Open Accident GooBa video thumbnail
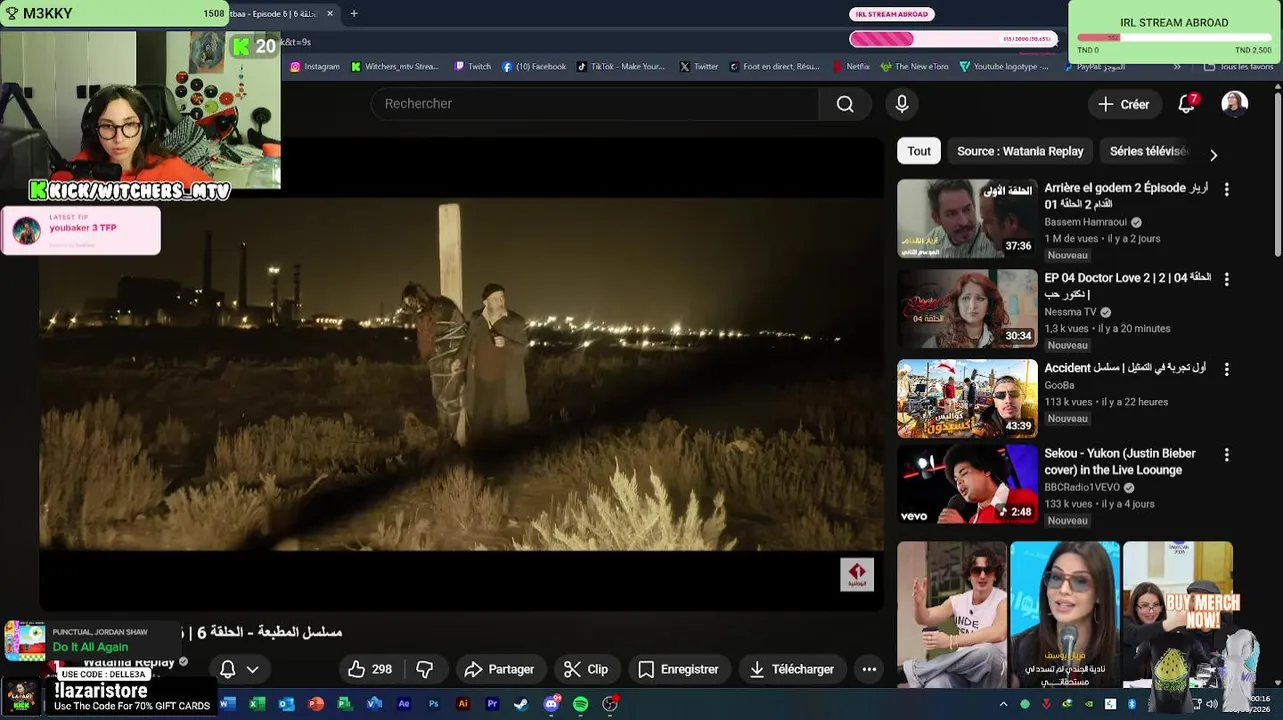Image resolution: width=1283 pixels, height=720 pixels. tap(967, 398)
